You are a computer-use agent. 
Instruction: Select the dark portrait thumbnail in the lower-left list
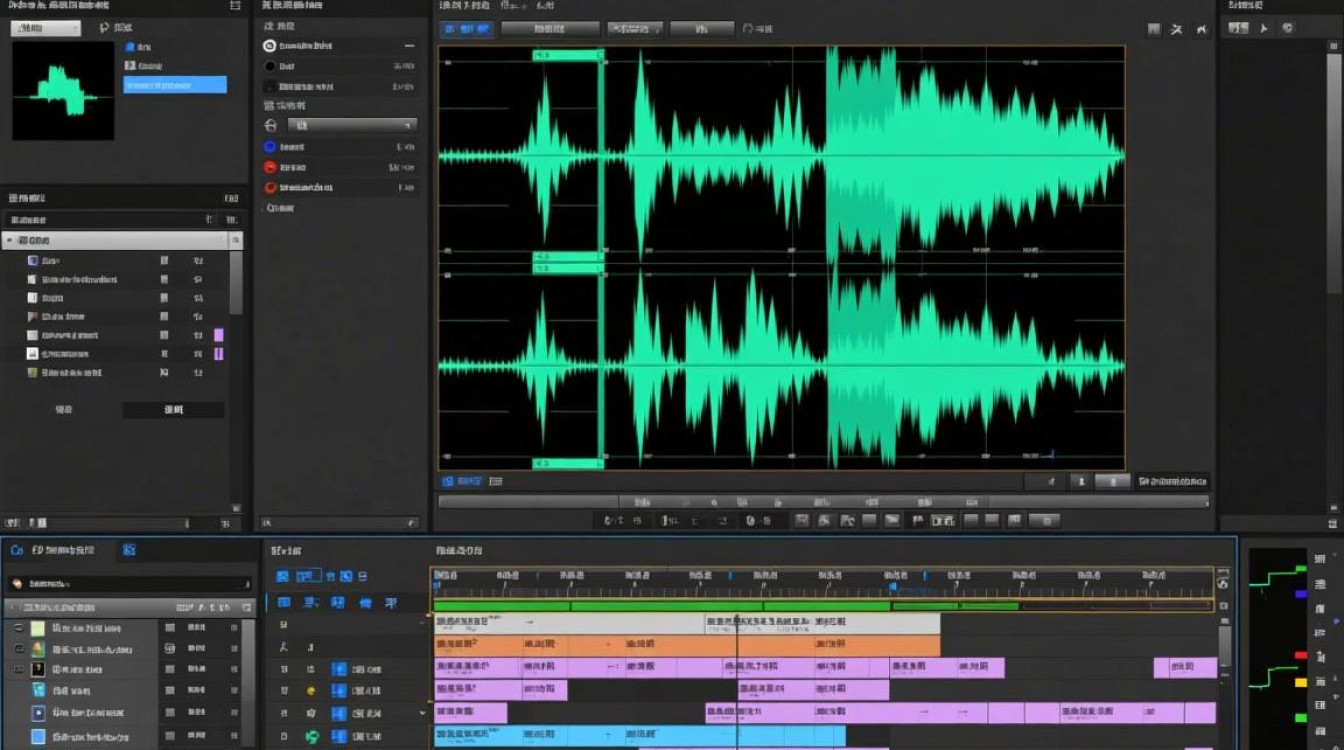tap(38, 669)
